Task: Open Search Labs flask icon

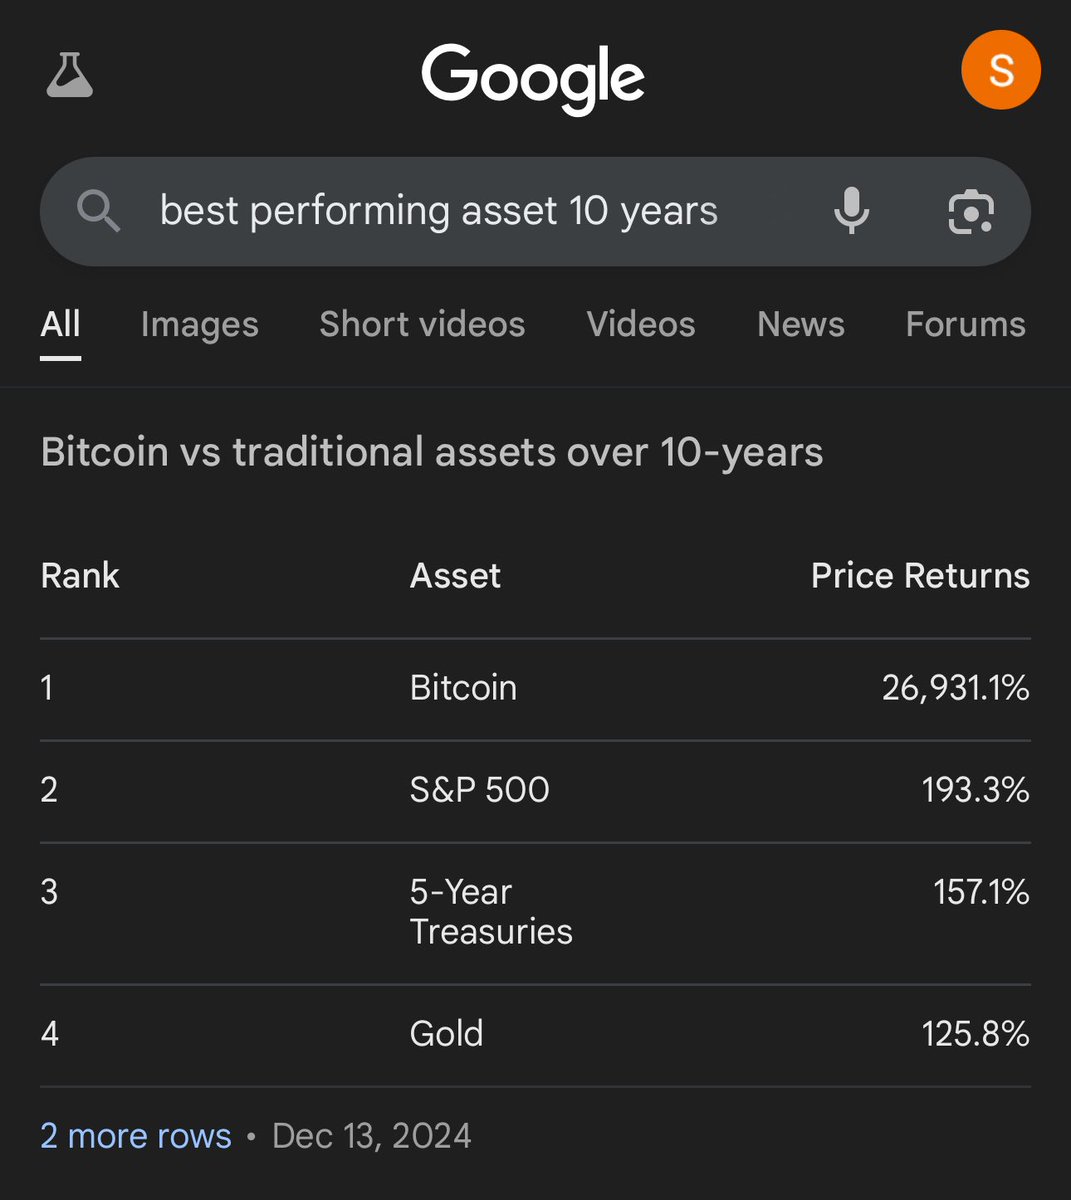Action: tap(70, 75)
